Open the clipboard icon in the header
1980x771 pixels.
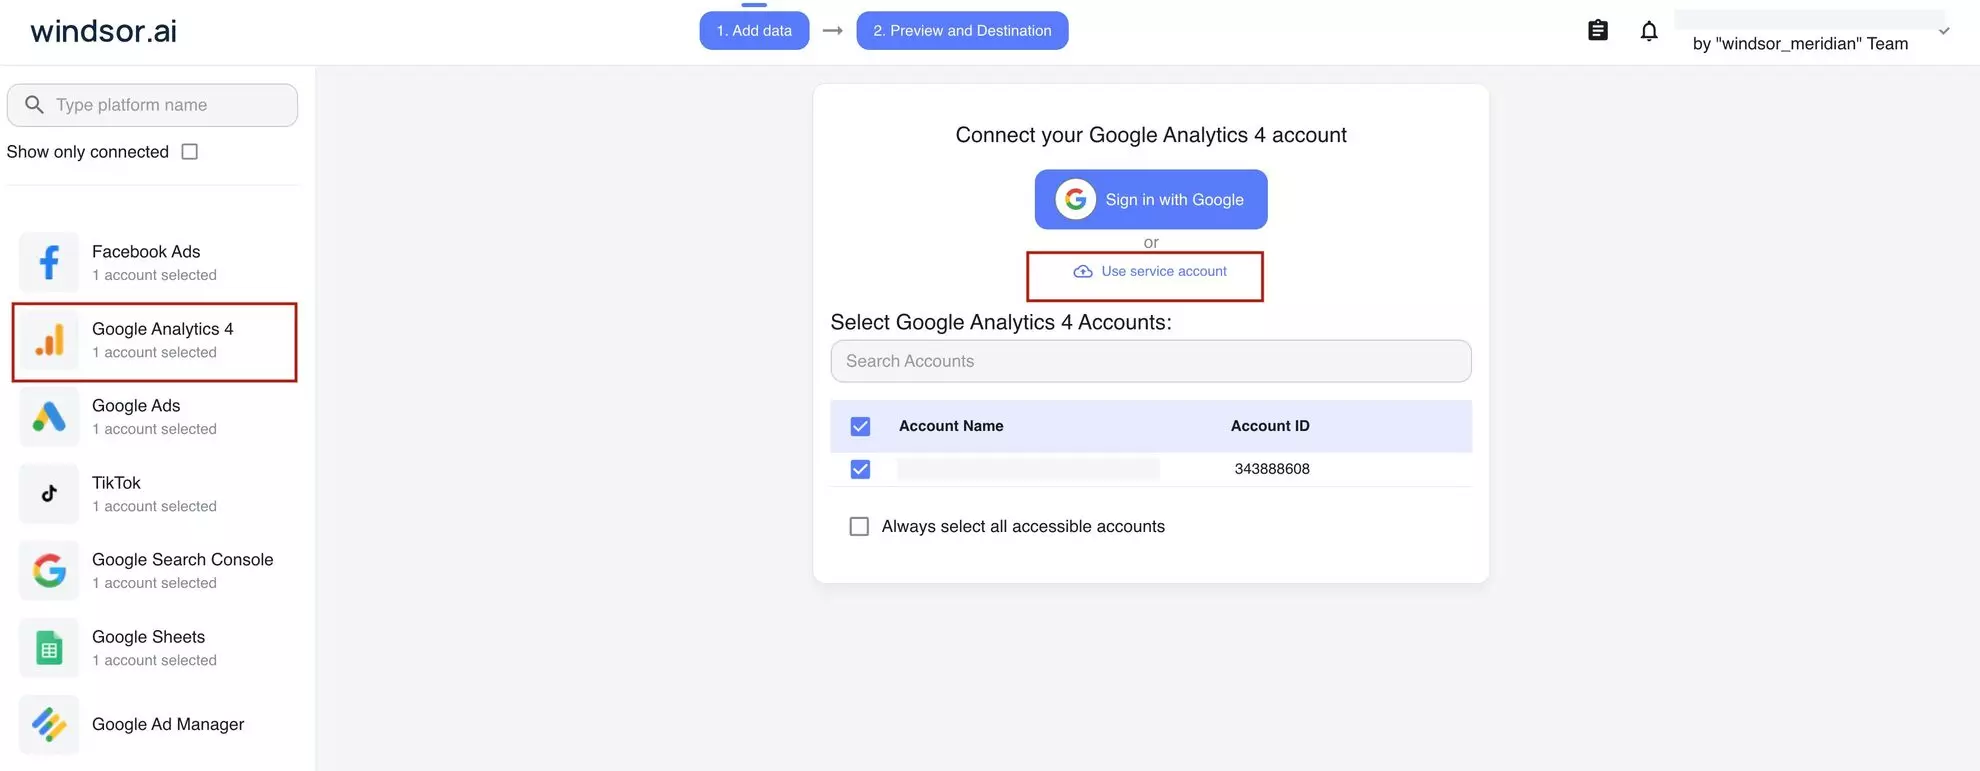tap(1598, 31)
